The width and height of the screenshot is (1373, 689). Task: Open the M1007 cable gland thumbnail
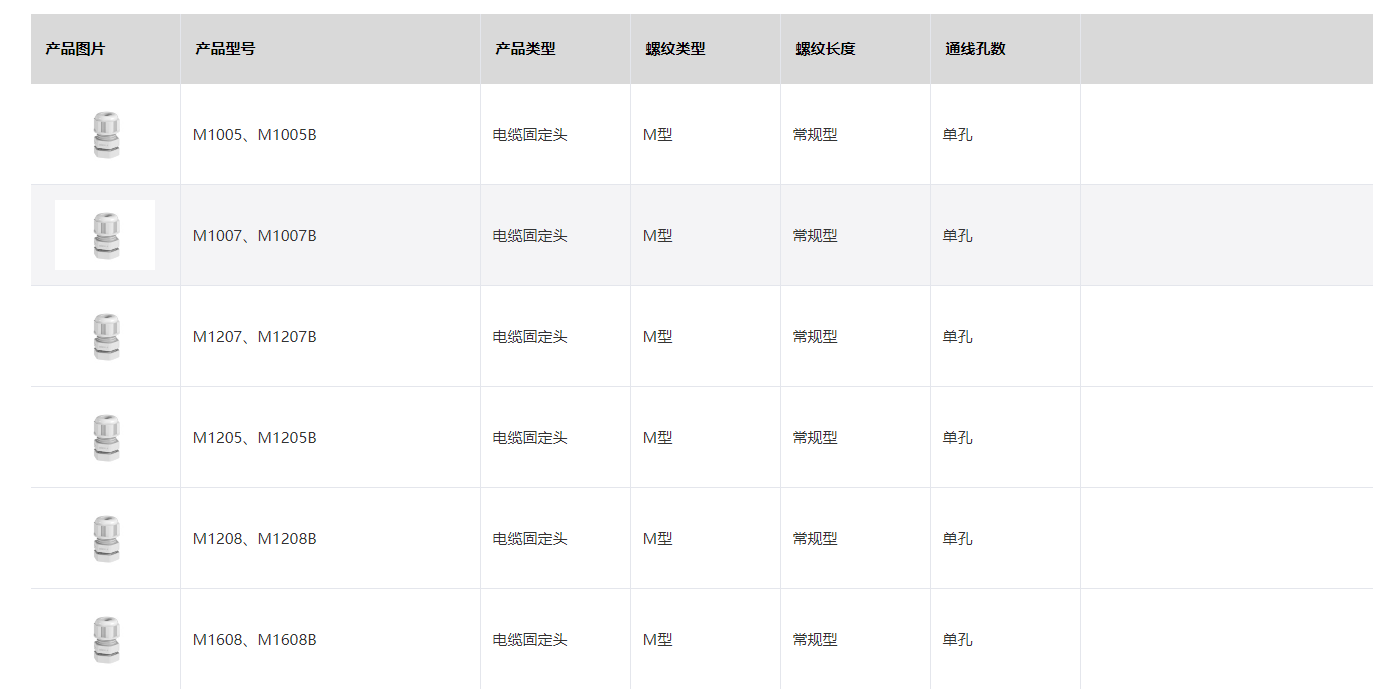click(x=105, y=236)
